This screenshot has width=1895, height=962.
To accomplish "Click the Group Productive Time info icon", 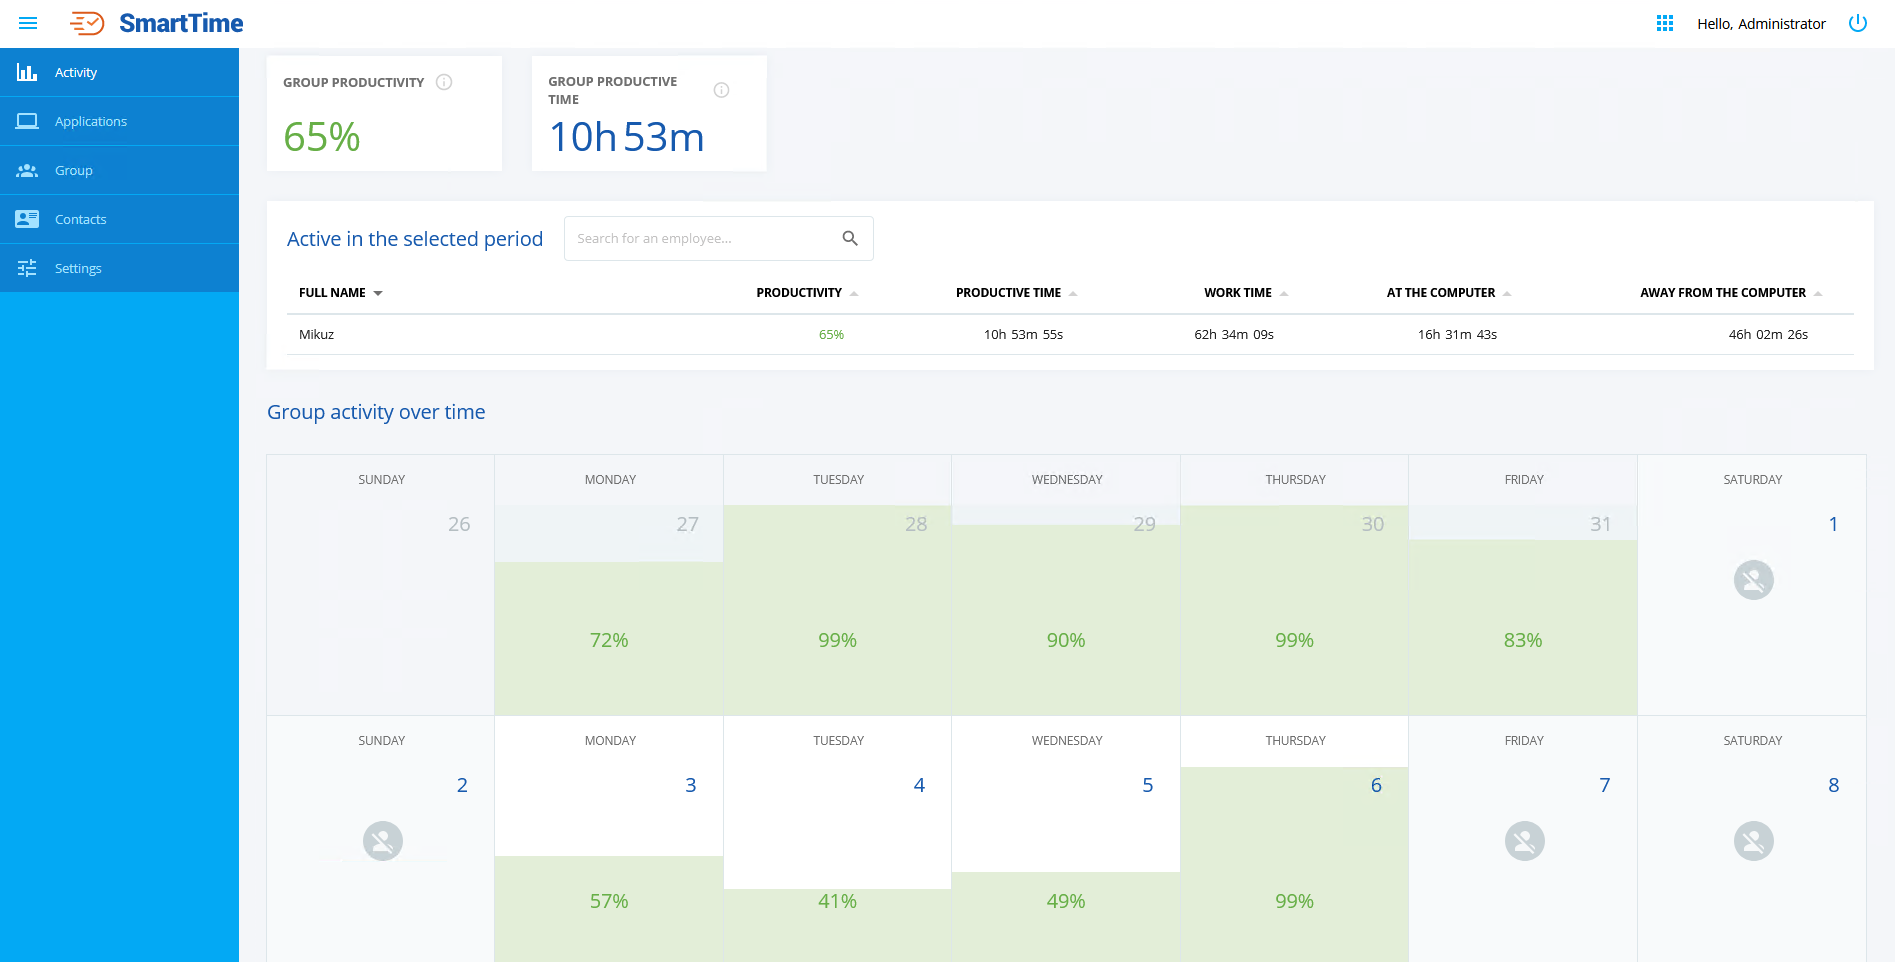I will 721,90.
